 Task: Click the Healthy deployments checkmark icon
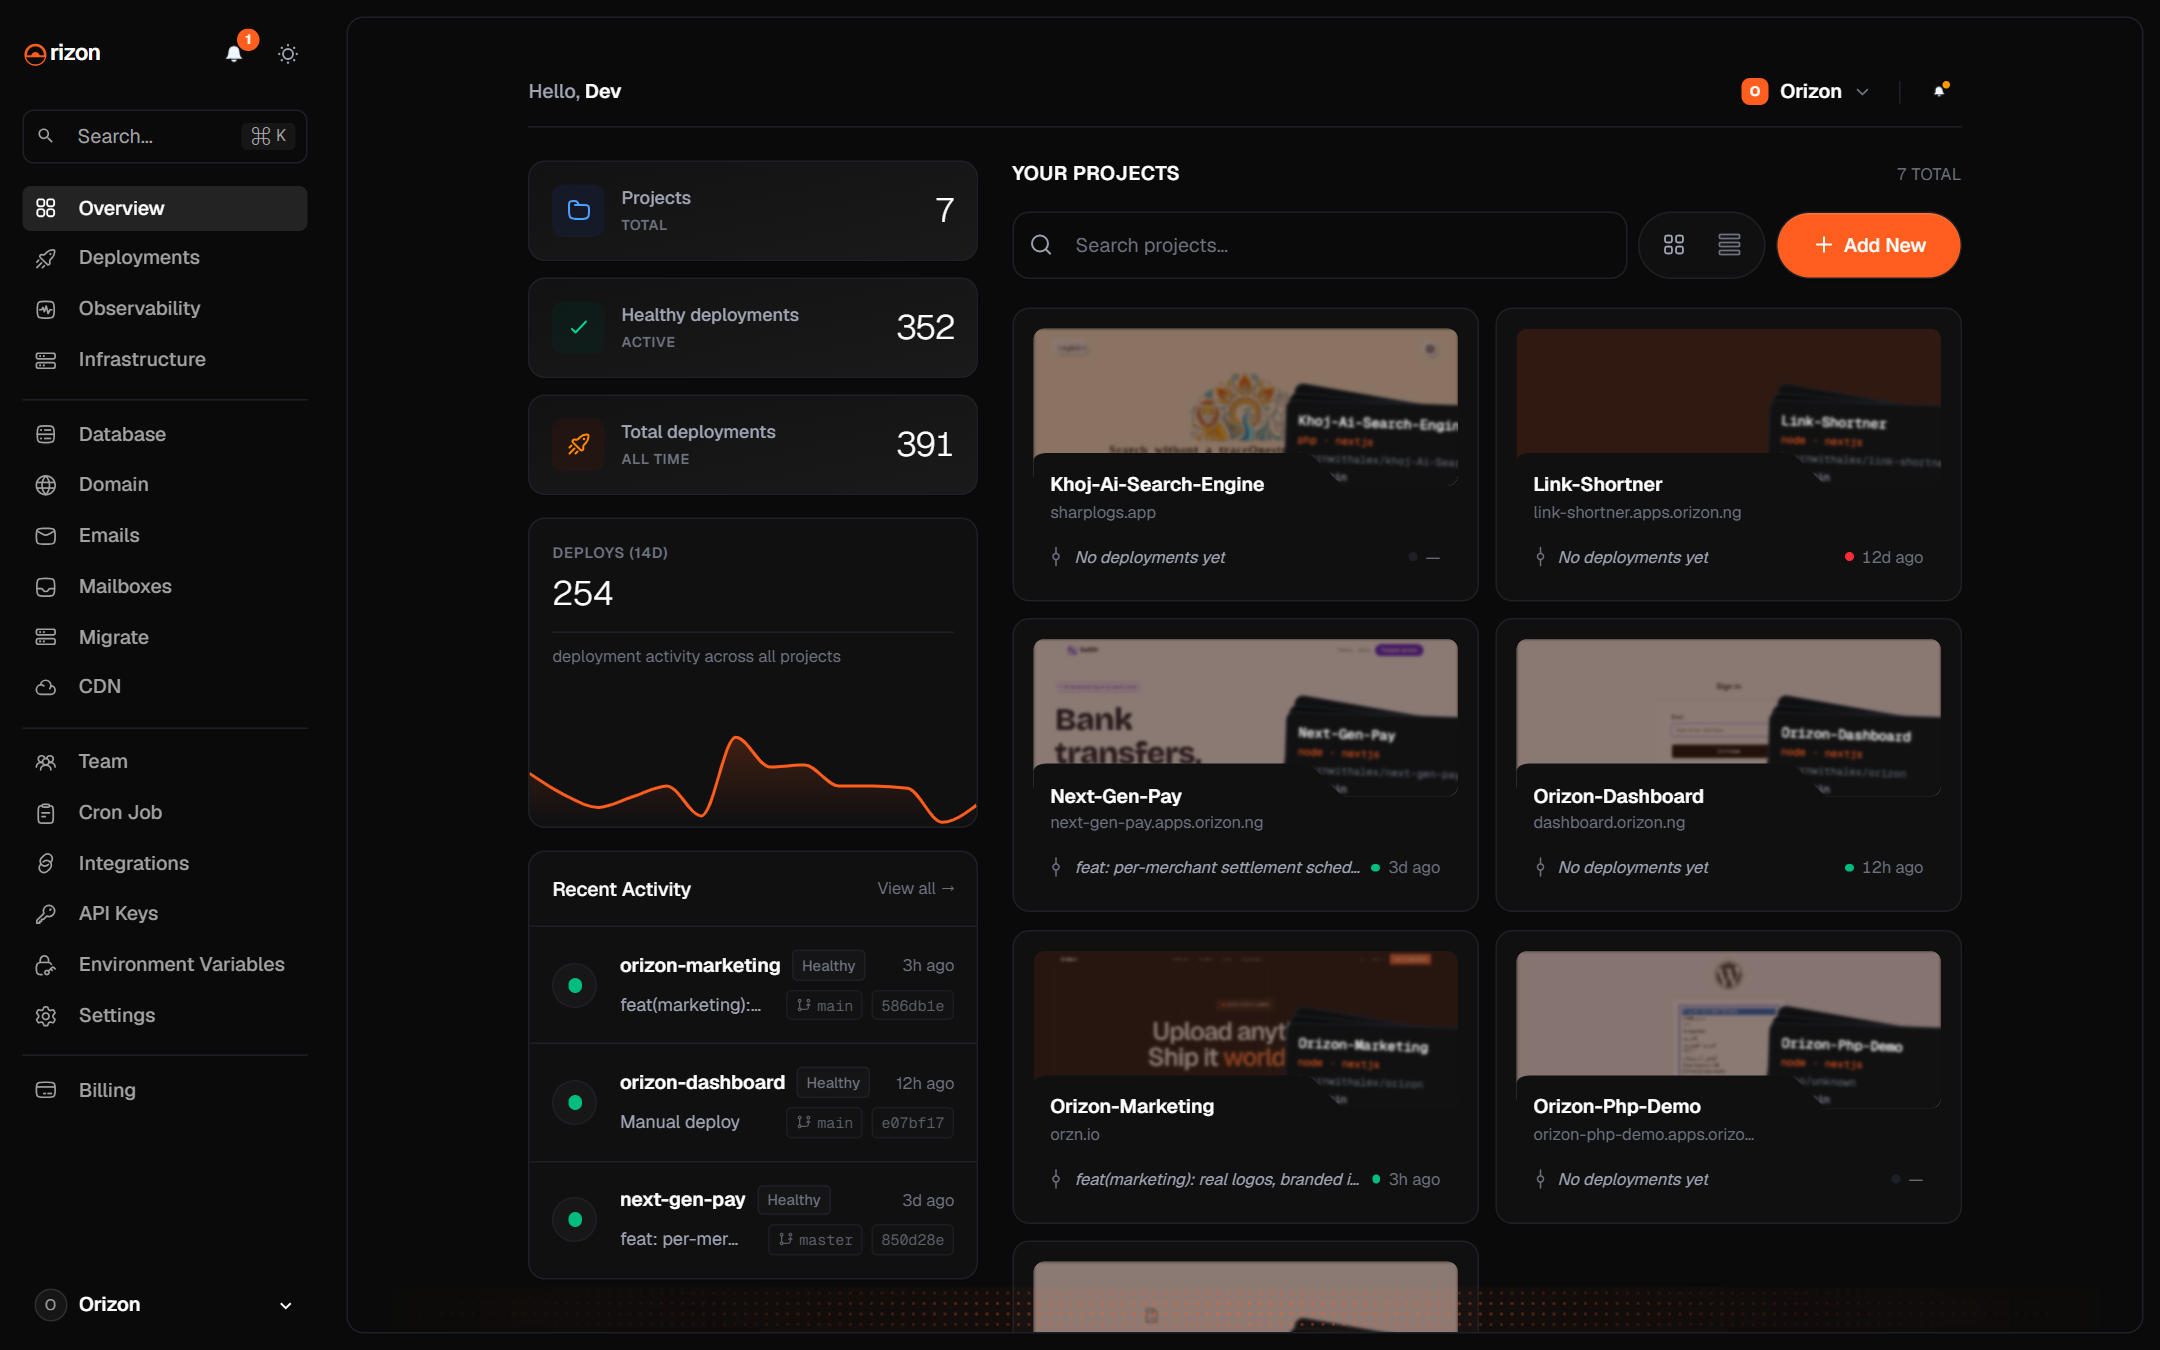(x=578, y=327)
